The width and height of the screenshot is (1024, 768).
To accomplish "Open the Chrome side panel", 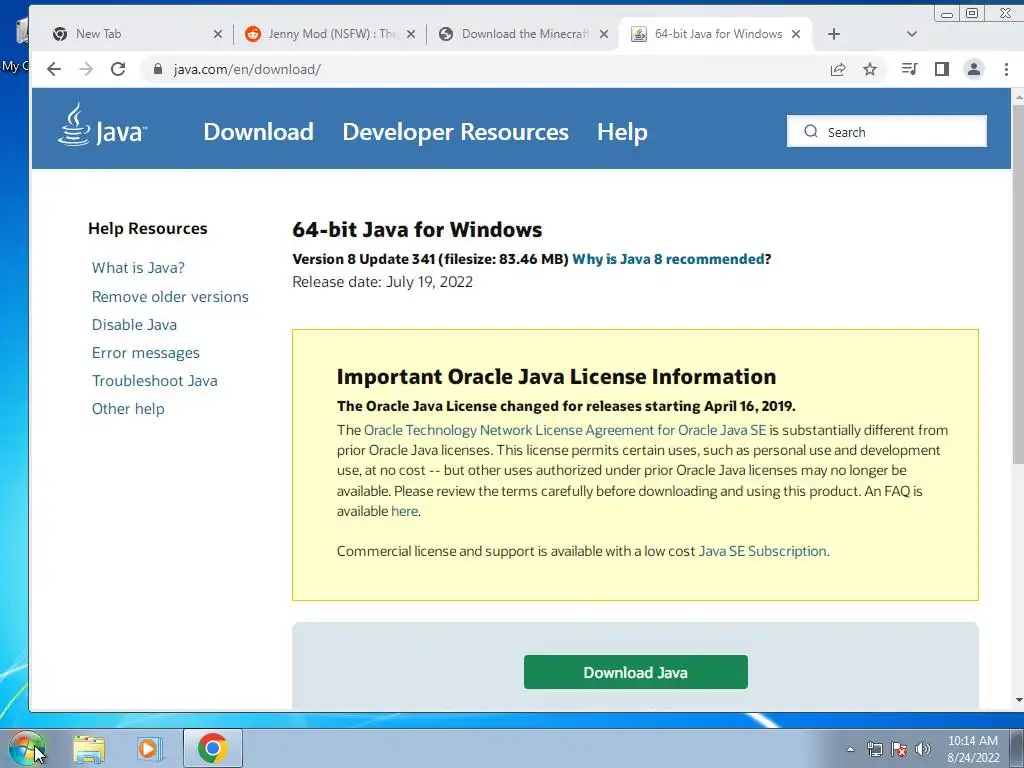I will (942, 69).
